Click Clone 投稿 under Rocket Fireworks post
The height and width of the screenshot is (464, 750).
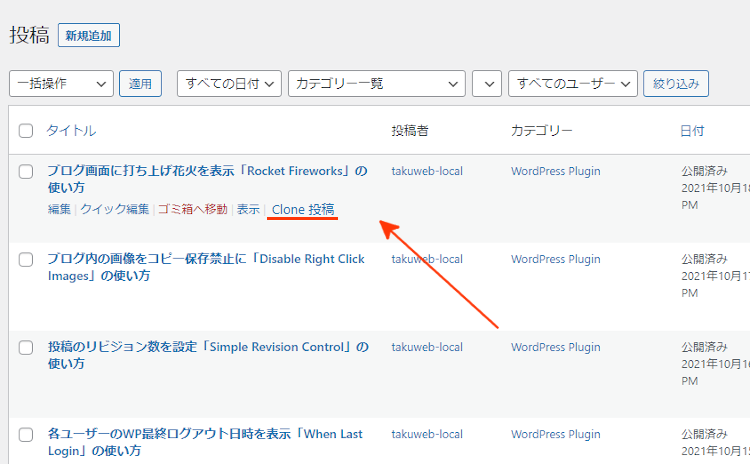point(303,210)
